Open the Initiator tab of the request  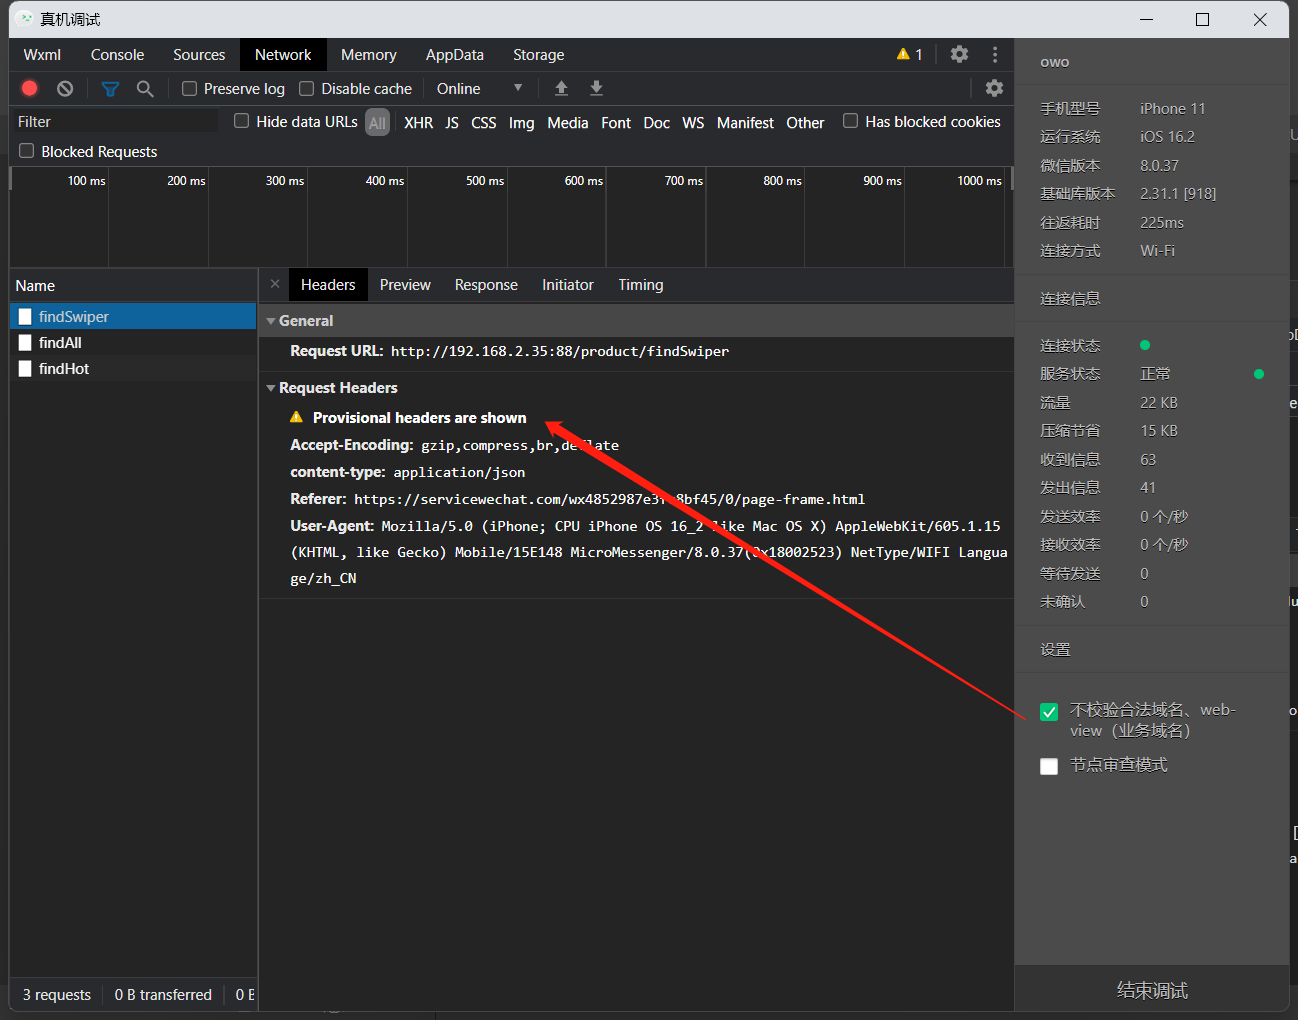568,285
